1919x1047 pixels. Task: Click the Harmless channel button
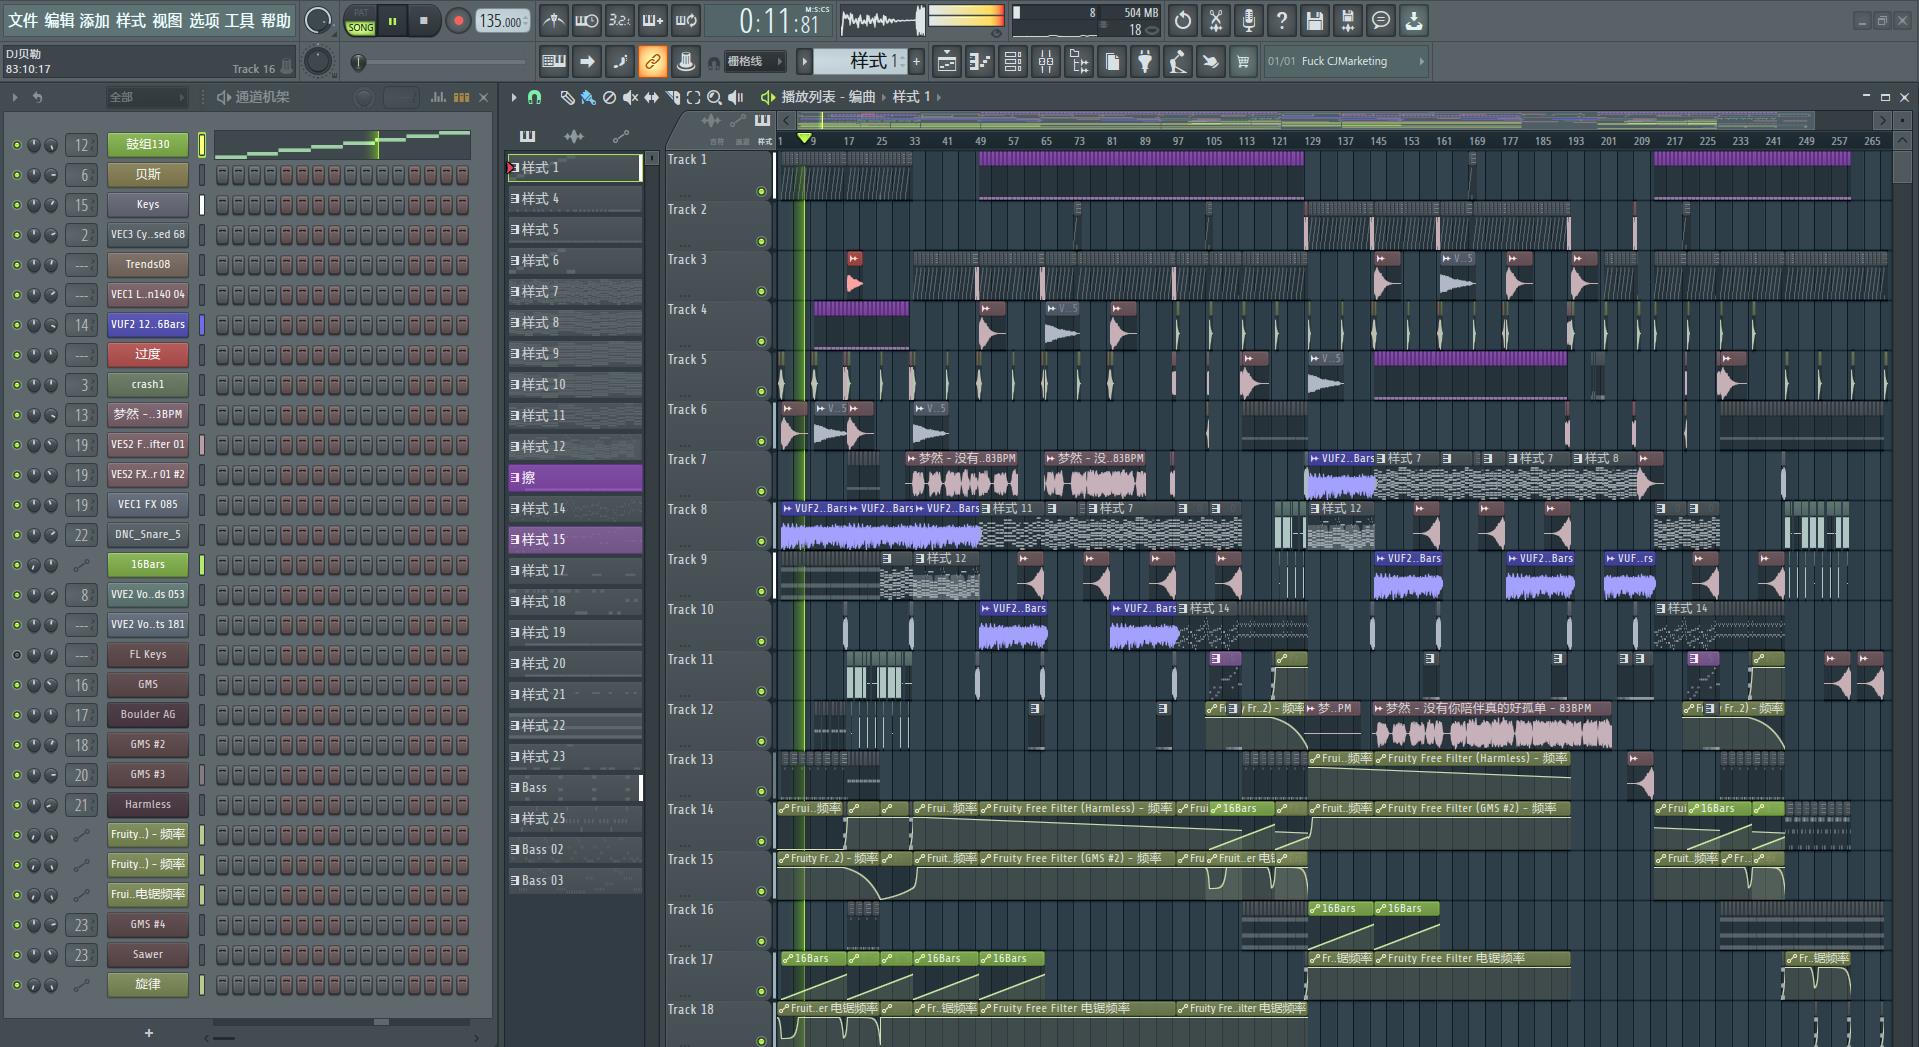tap(148, 805)
